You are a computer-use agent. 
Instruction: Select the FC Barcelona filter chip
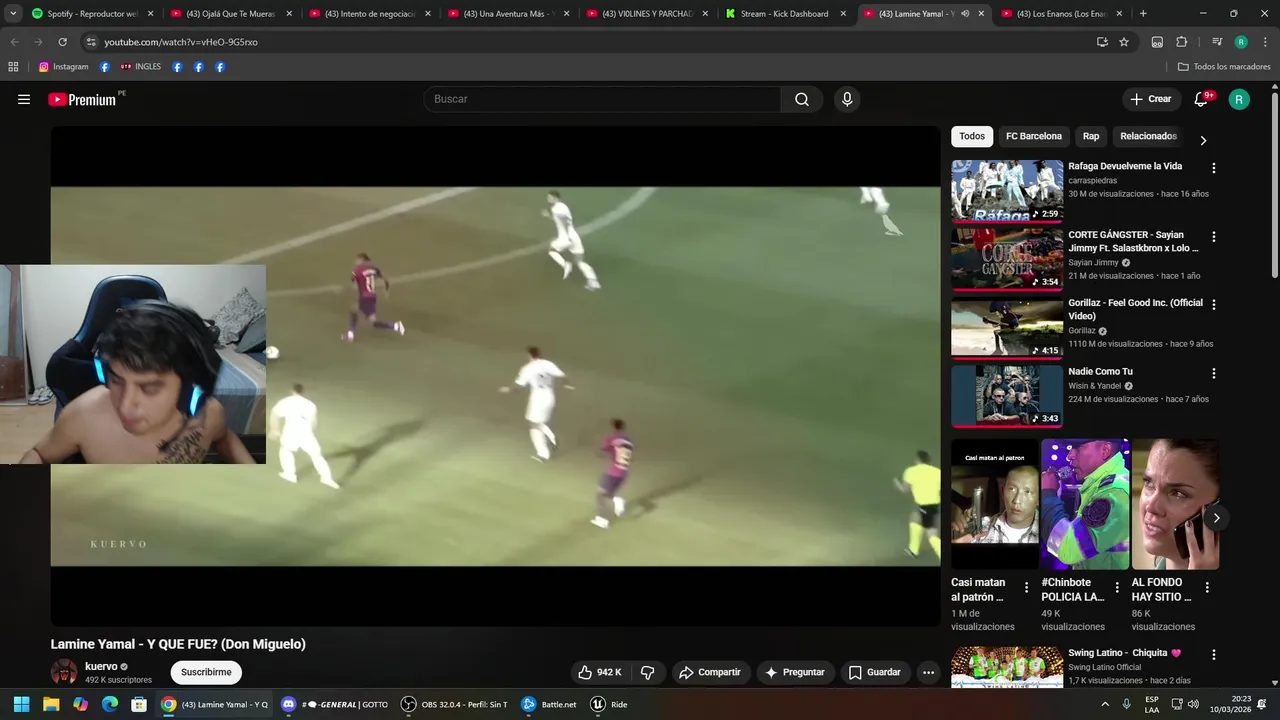pos(1034,136)
